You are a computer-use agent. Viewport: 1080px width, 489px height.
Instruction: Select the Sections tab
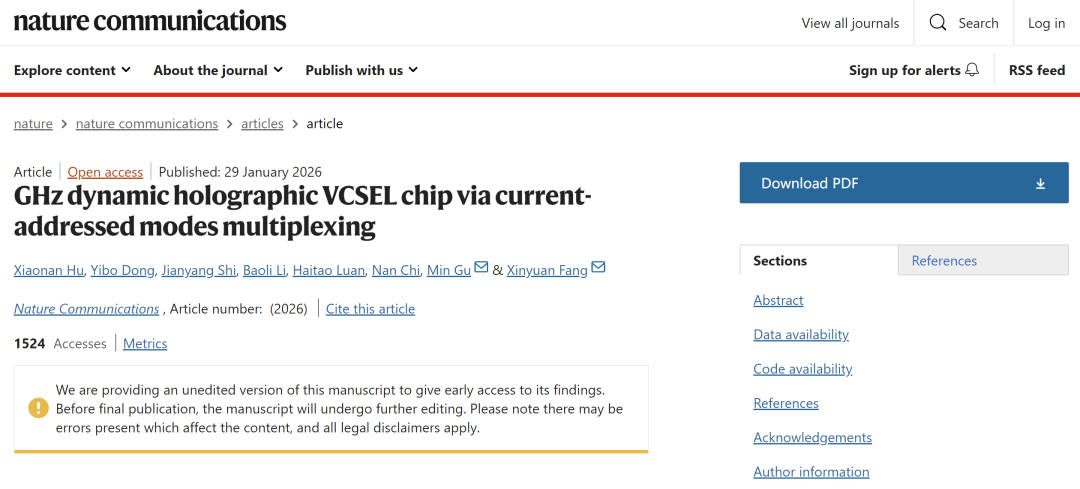coord(780,261)
